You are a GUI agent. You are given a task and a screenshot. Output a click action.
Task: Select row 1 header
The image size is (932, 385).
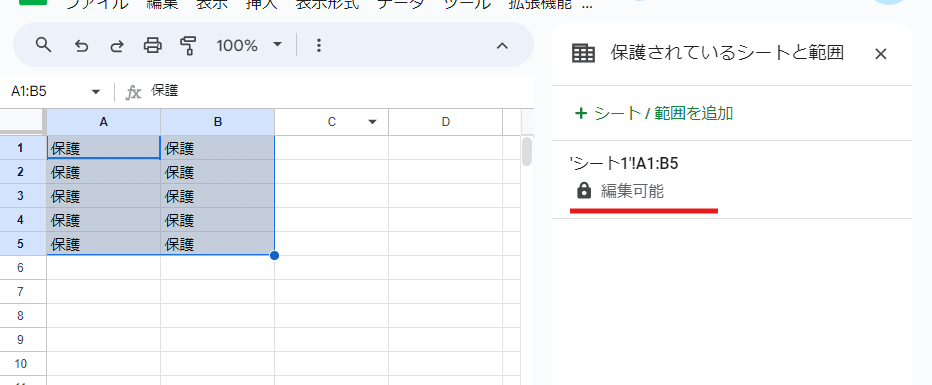(x=20, y=148)
